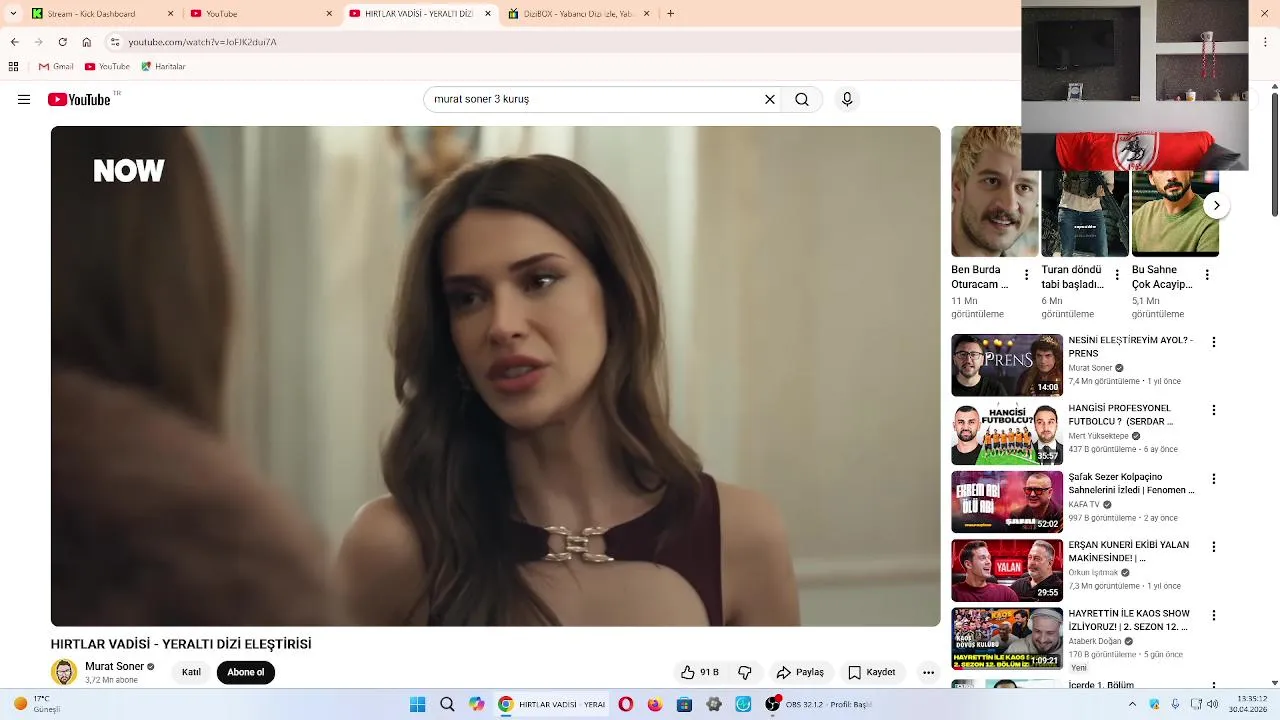1280x720 pixels.
Task: Open the YouTube guide hamburger menu
Action: click(x=24, y=99)
